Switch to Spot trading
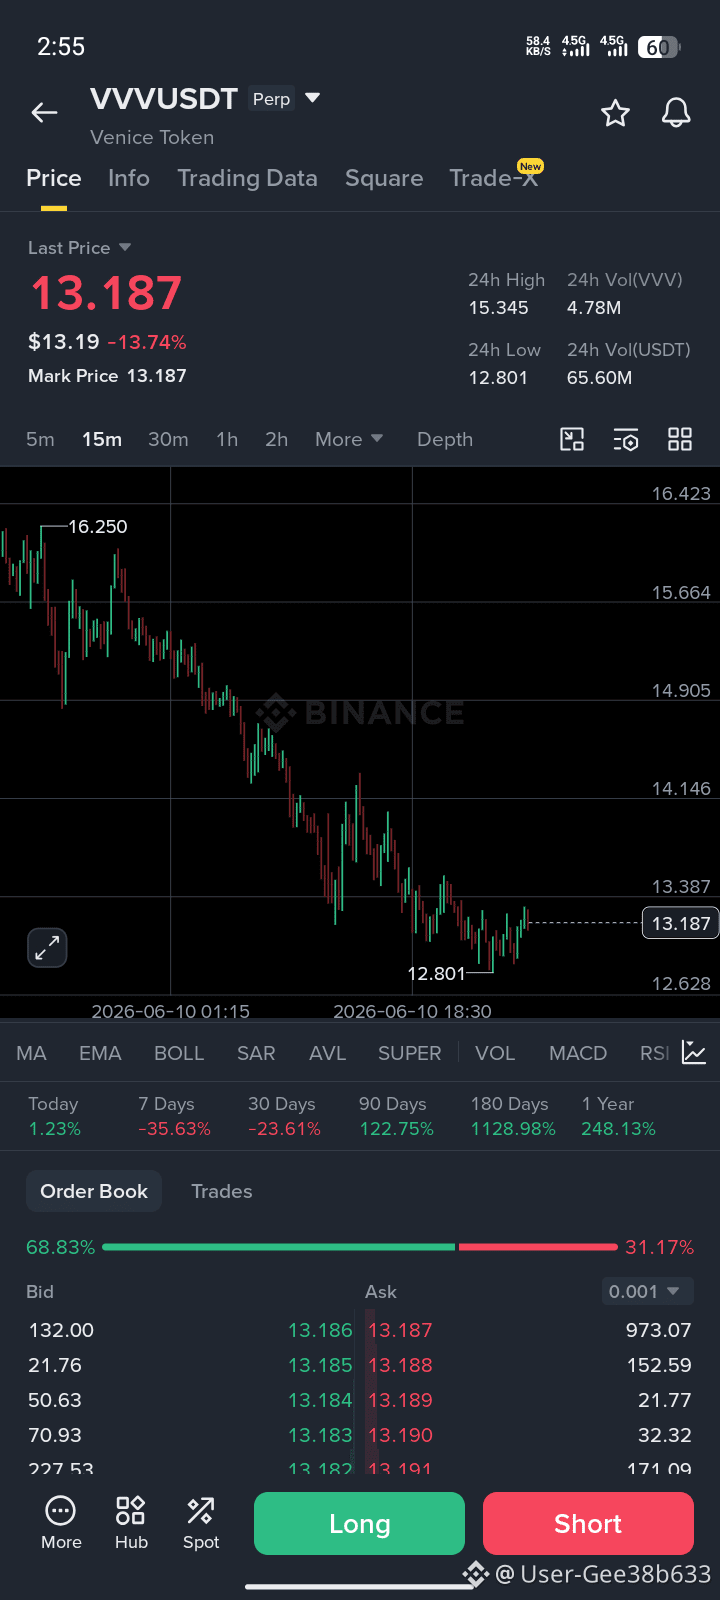 pyautogui.click(x=201, y=1523)
